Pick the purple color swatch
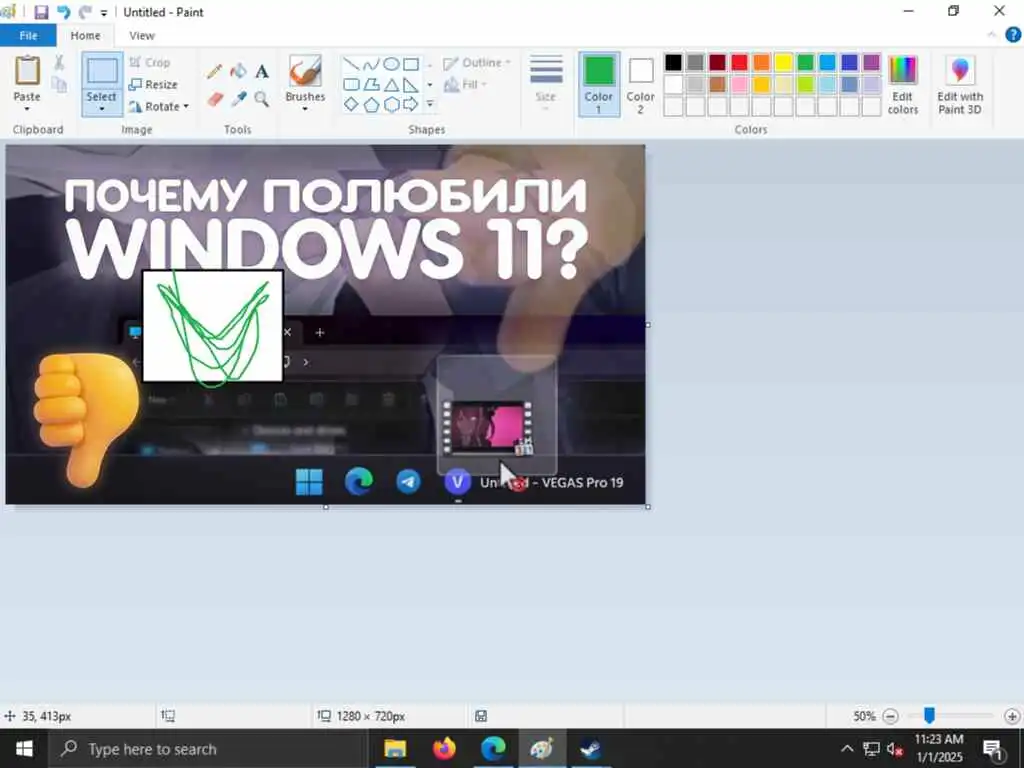This screenshot has width=1024, height=768. point(871,63)
